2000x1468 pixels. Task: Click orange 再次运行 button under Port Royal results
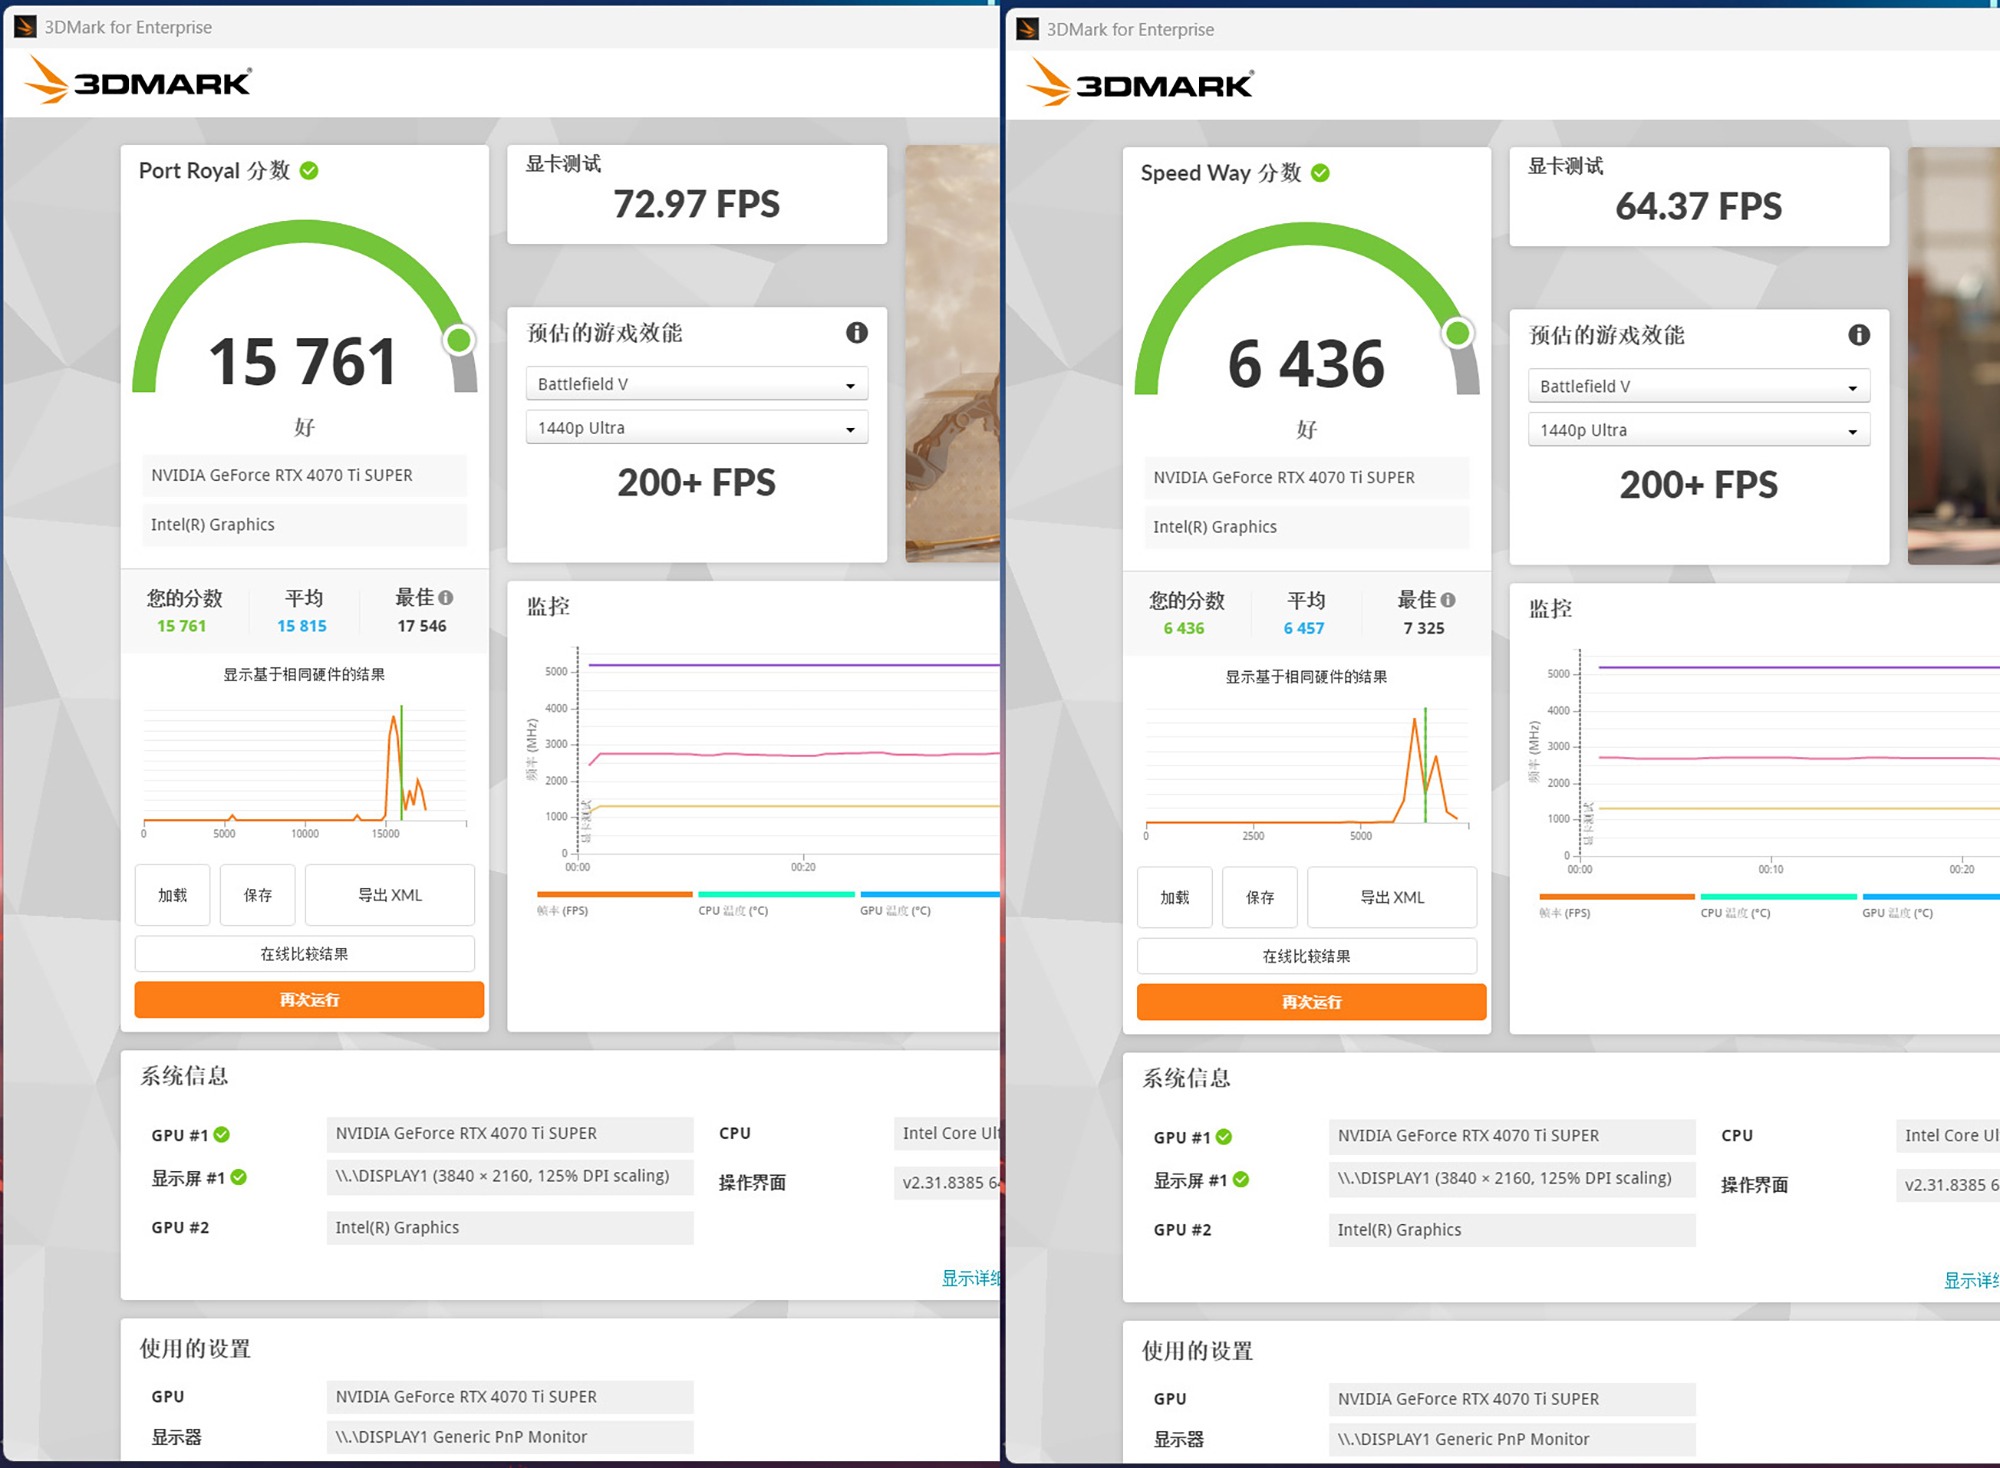tap(309, 999)
